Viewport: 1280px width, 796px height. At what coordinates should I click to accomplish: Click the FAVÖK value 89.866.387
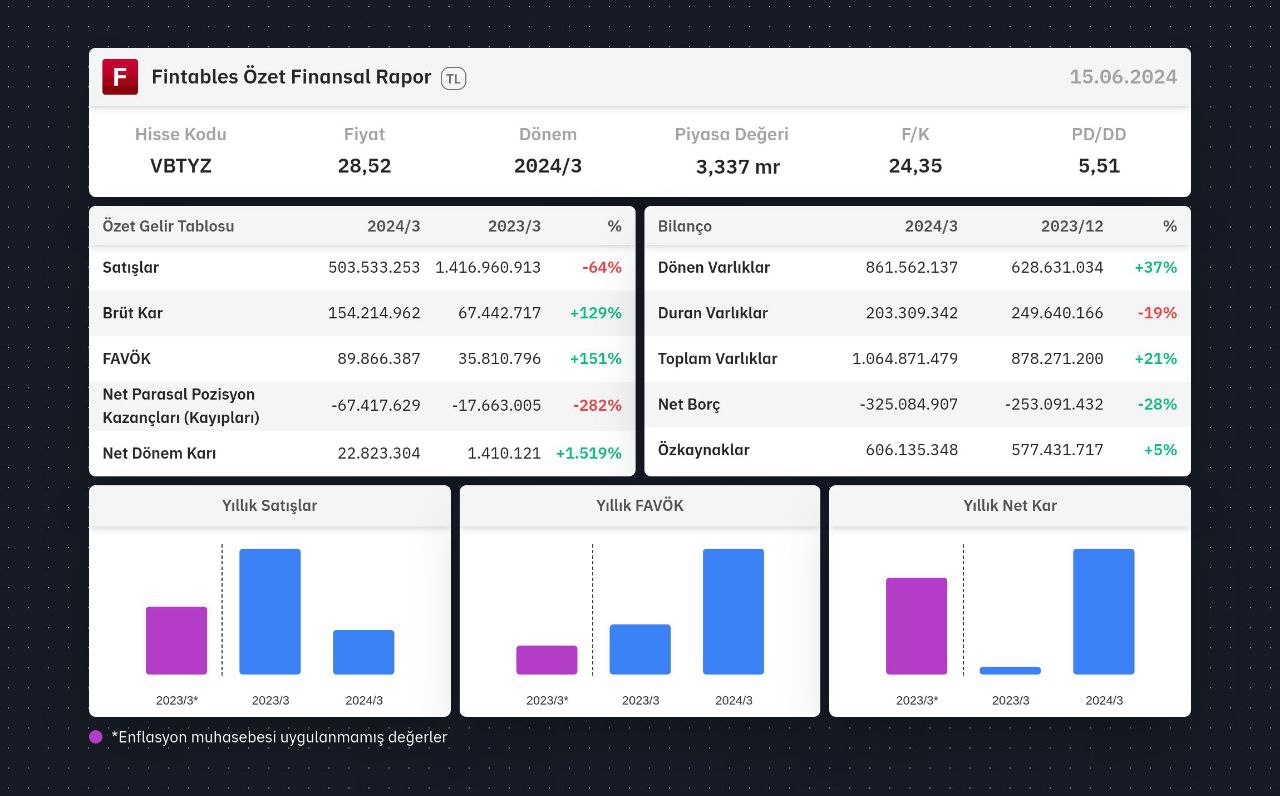[379, 359]
